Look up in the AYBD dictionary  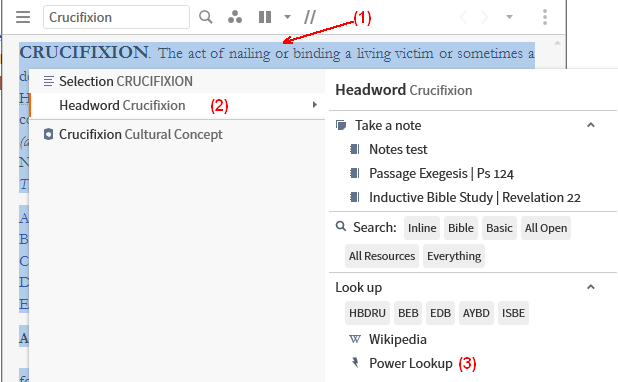pos(476,313)
